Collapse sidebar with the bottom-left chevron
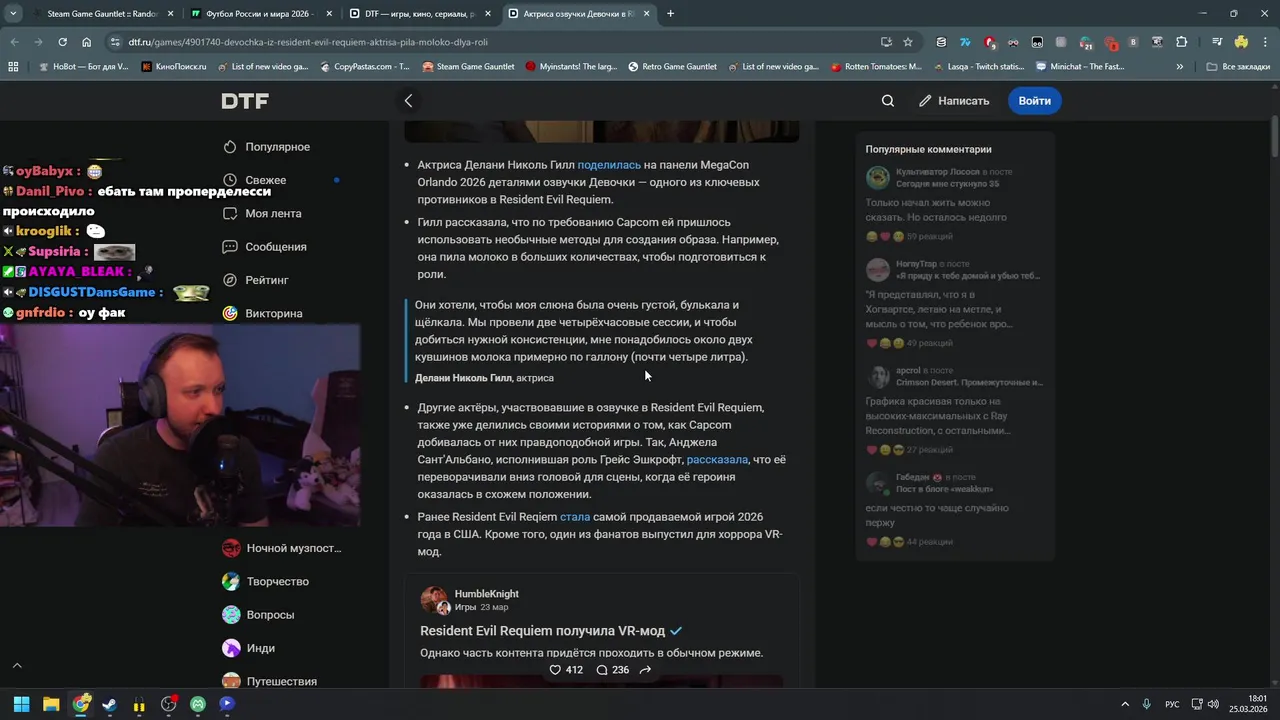Screen dimensions: 1280x720 tap(16, 665)
